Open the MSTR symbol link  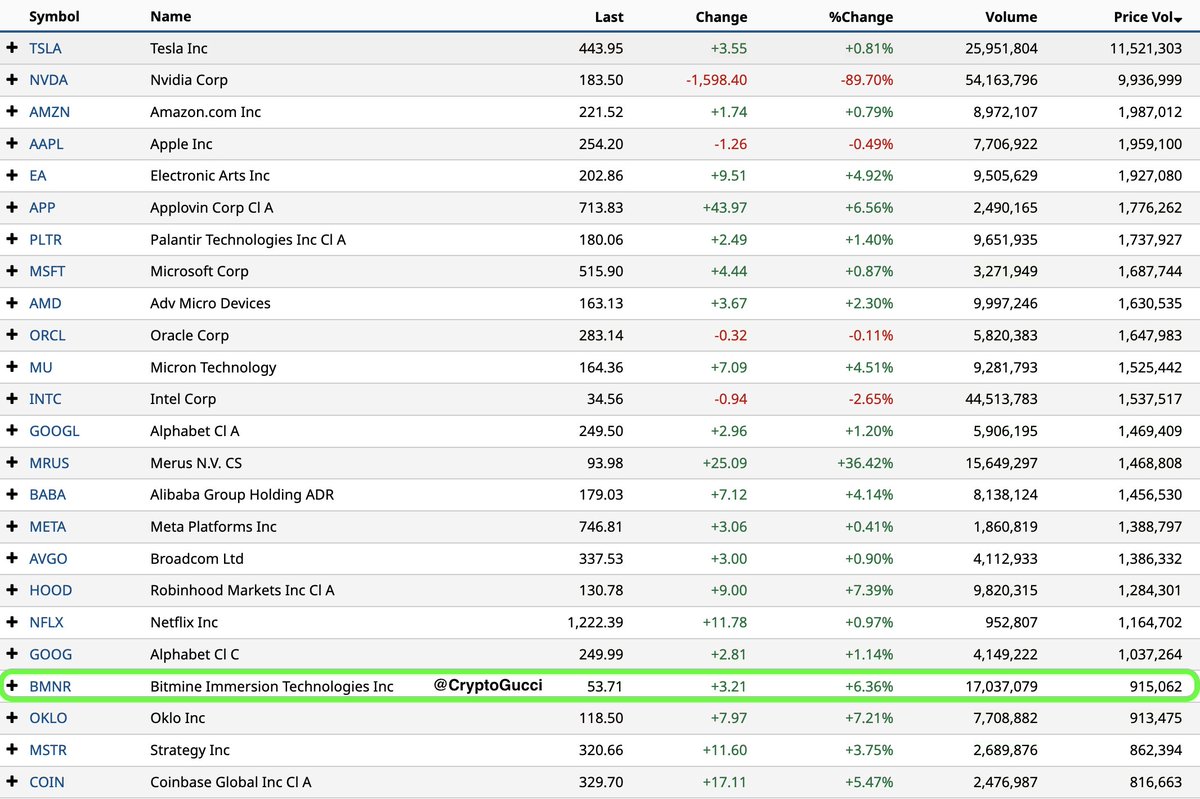[x=48, y=750]
